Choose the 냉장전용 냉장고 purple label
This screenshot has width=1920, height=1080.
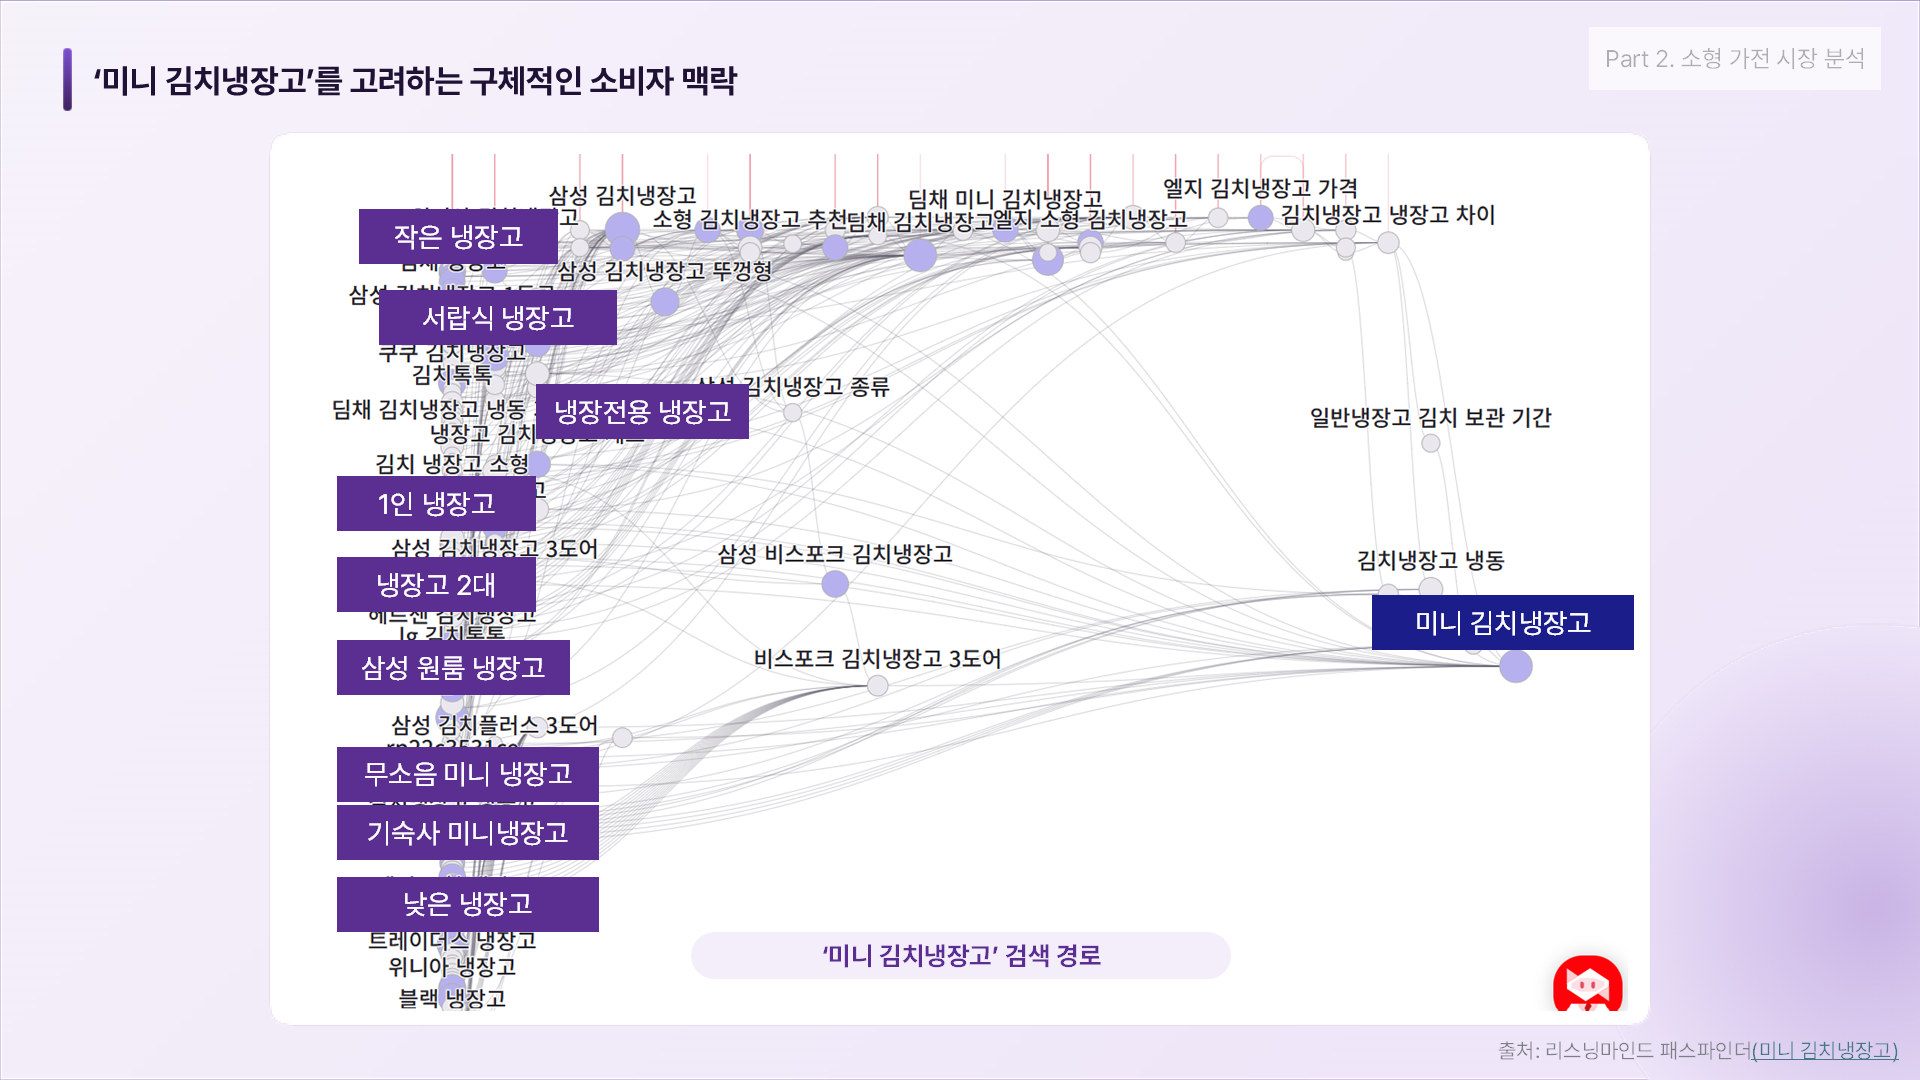click(x=643, y=411)
